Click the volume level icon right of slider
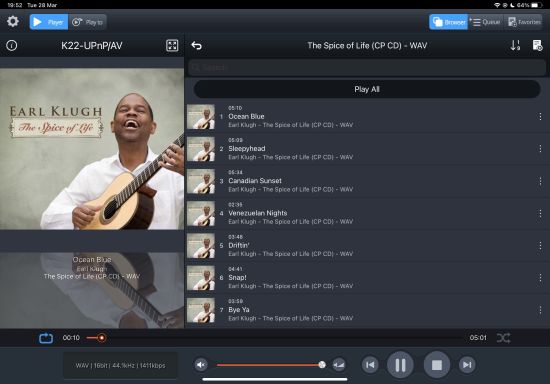 [338, 365]
